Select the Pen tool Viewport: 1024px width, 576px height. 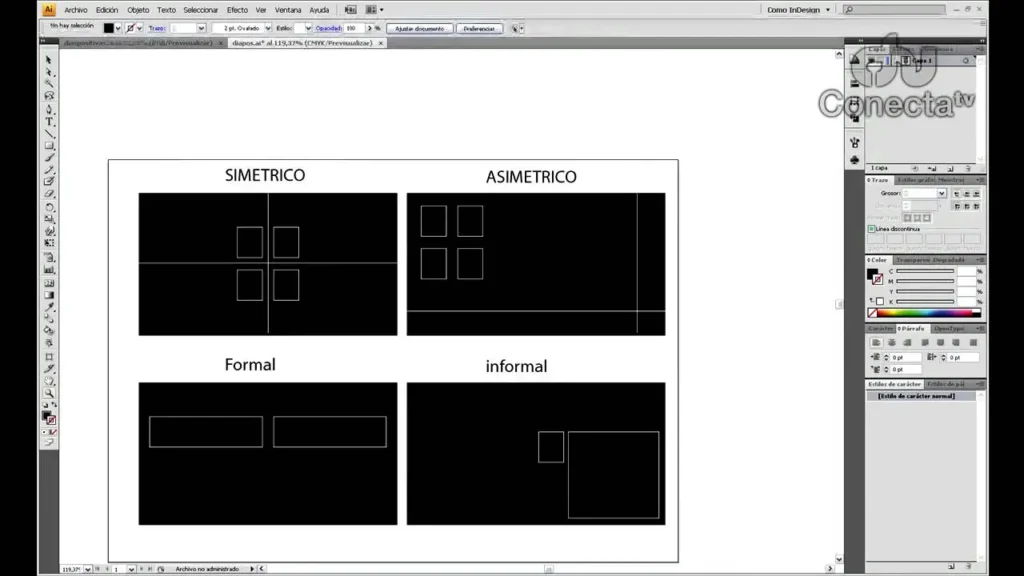click(x=49, y=109)
